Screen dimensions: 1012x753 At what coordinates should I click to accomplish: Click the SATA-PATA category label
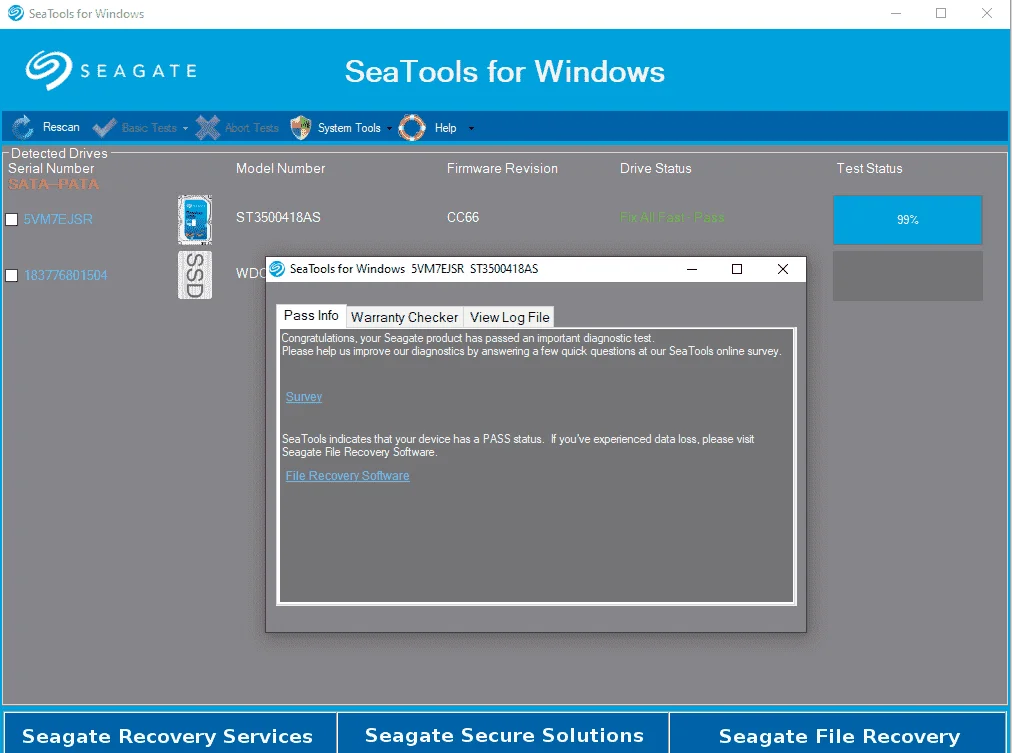[x=54, y=184]
